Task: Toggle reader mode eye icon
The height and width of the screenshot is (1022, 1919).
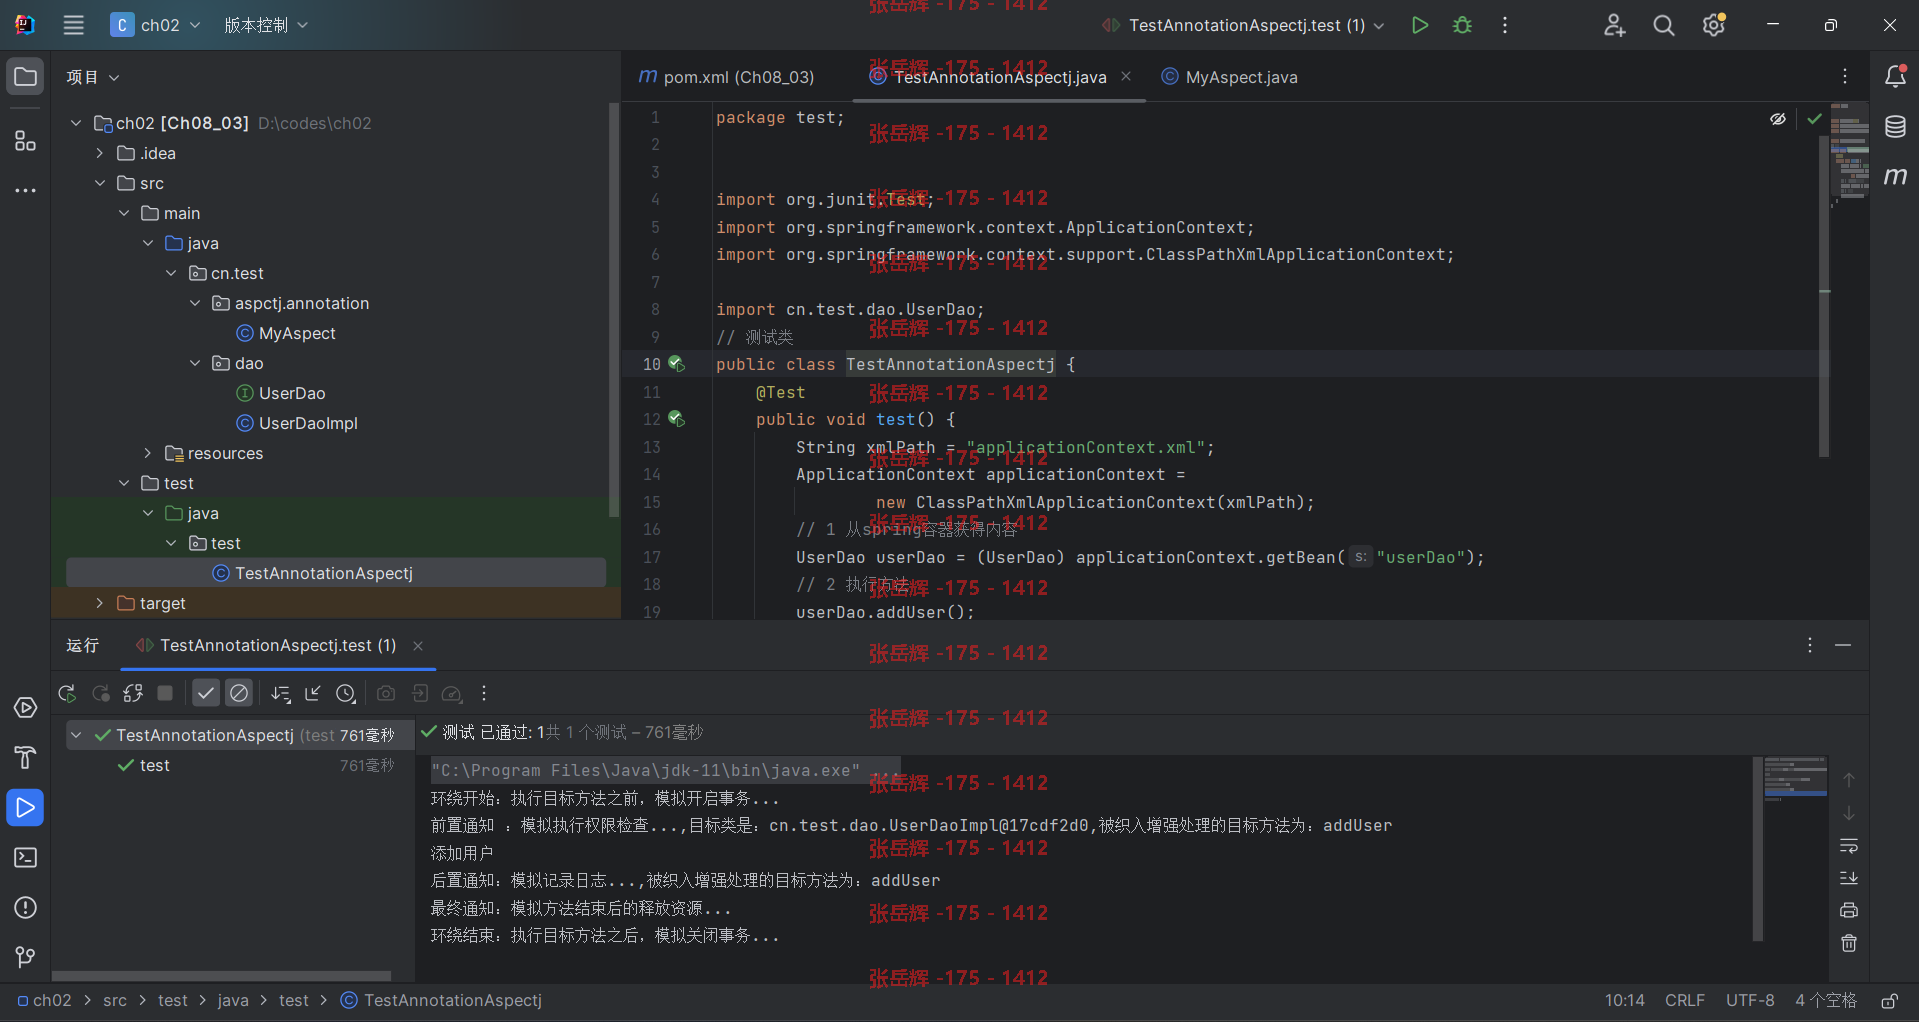Action: [x=1777, y=119]
